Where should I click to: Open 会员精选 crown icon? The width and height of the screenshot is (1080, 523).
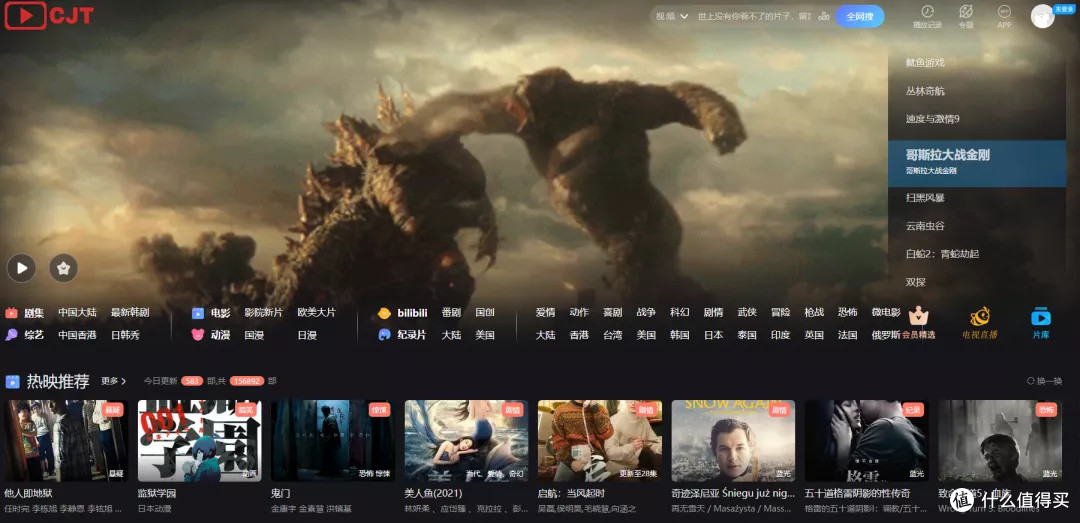point(919,316)
